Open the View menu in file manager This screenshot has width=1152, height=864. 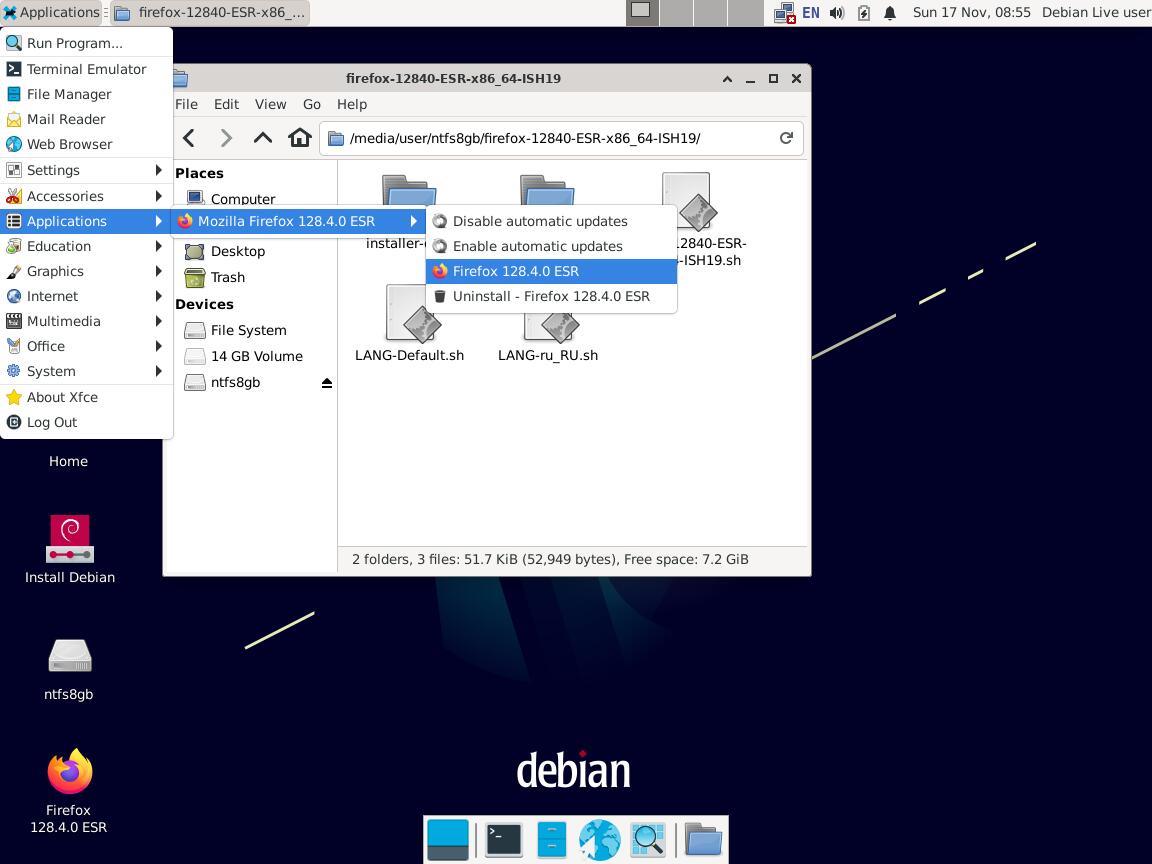coord(270,104)
